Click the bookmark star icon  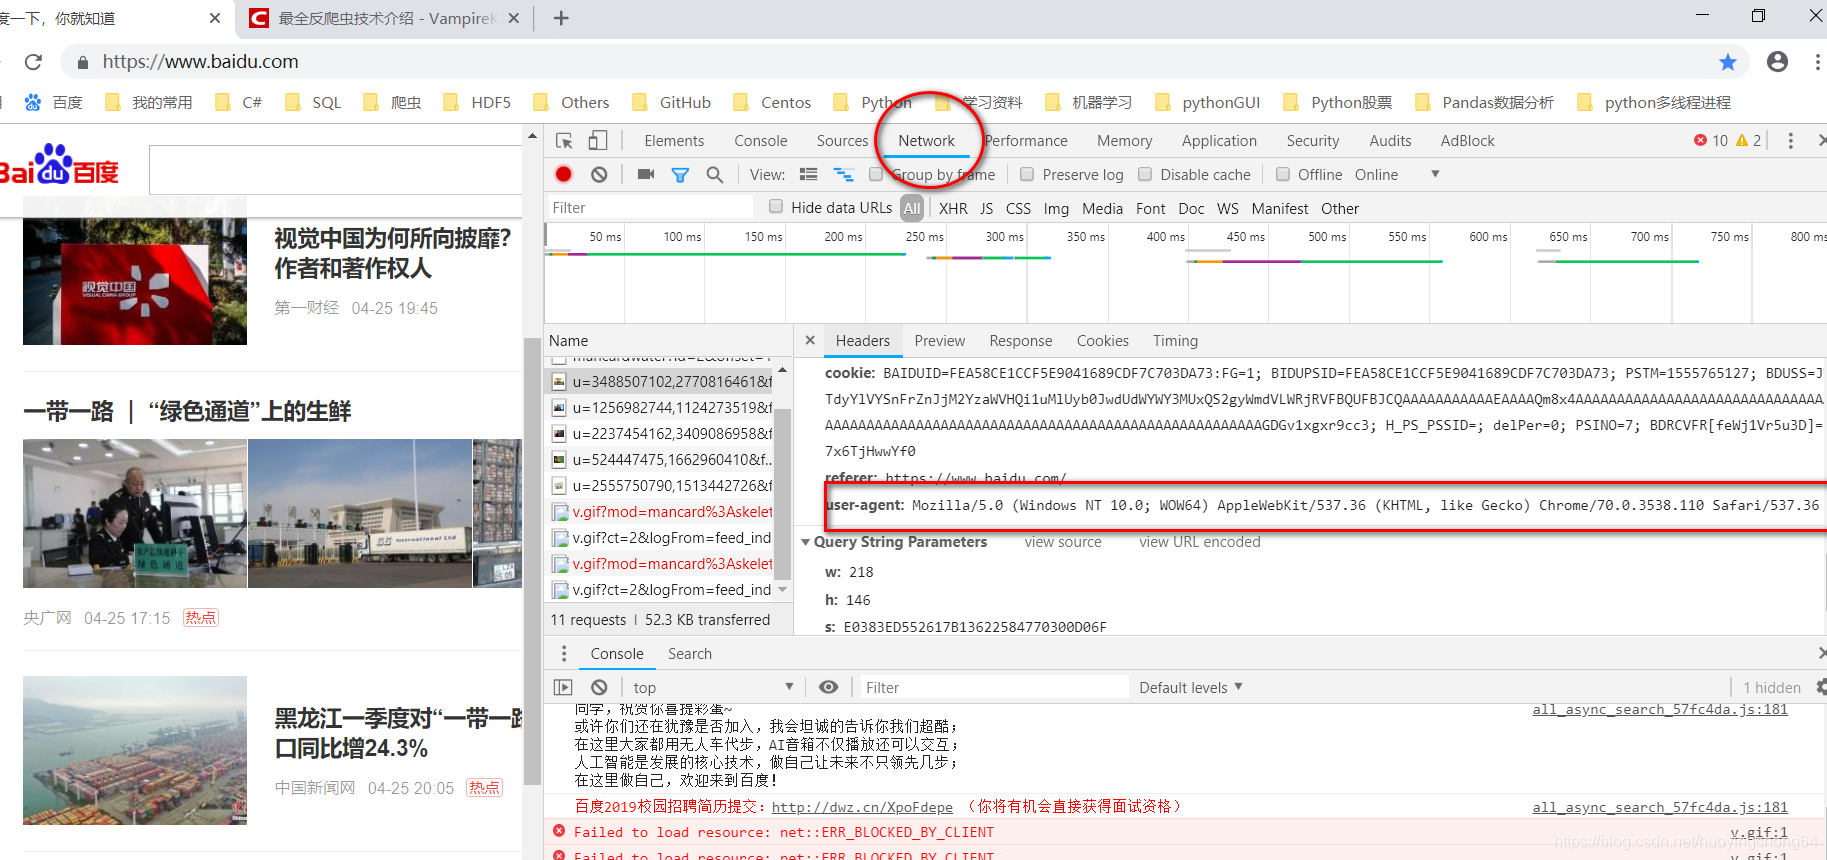pyautogui.click(x=1728, y=62)
